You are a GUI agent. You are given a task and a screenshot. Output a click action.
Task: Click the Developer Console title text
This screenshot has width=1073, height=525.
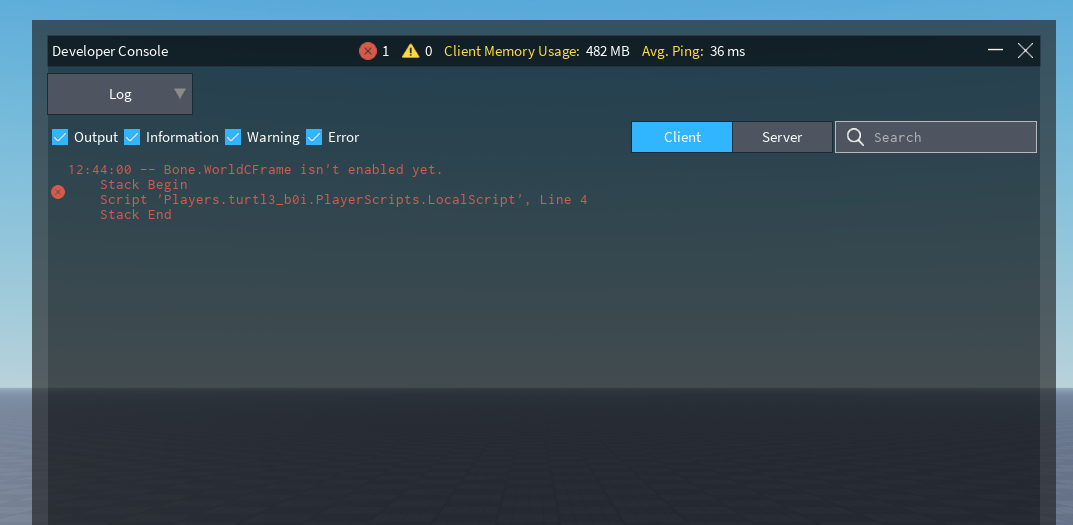tap(110, 51)
